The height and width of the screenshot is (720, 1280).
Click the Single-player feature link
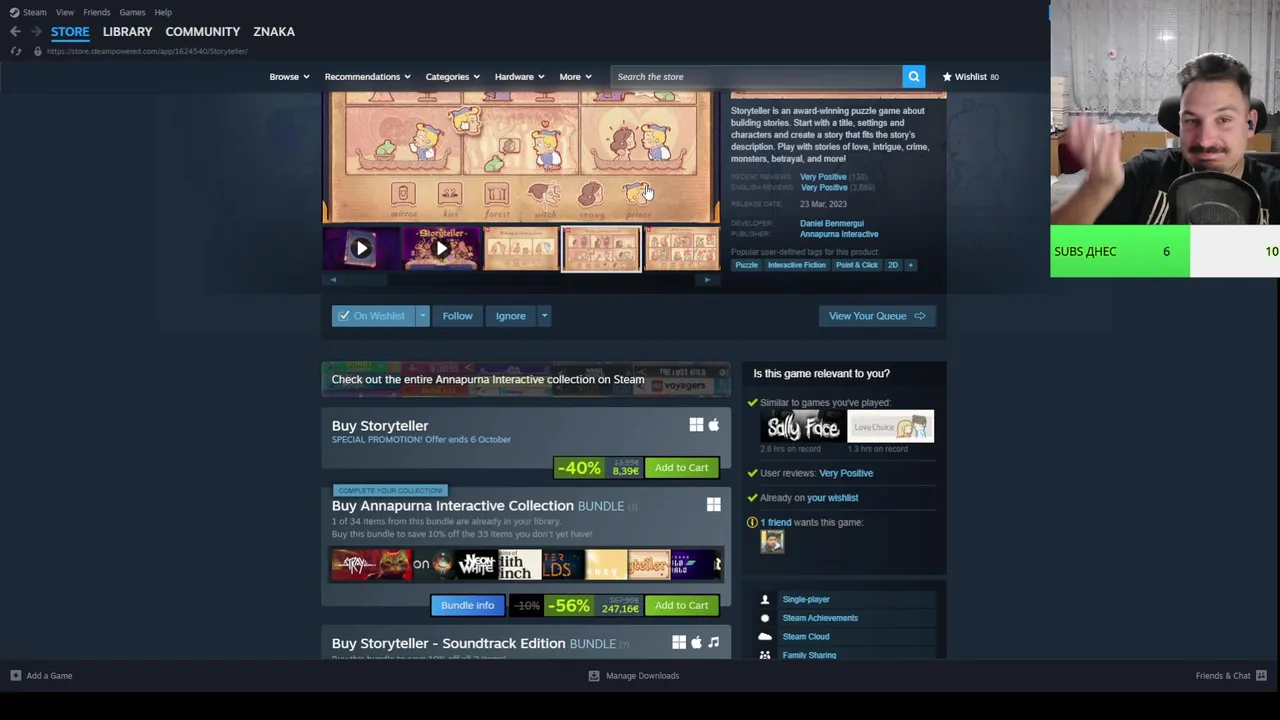click(x=806, y=600)
